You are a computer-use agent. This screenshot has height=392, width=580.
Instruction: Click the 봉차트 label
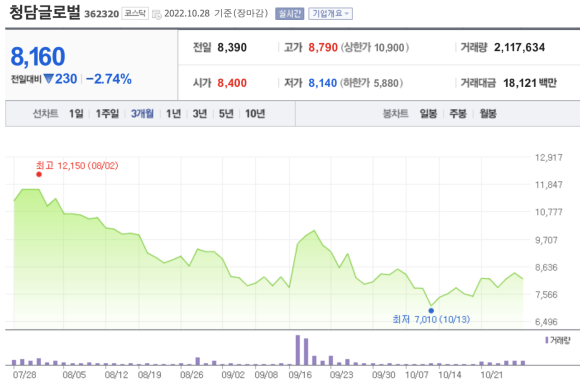(395, 114)
